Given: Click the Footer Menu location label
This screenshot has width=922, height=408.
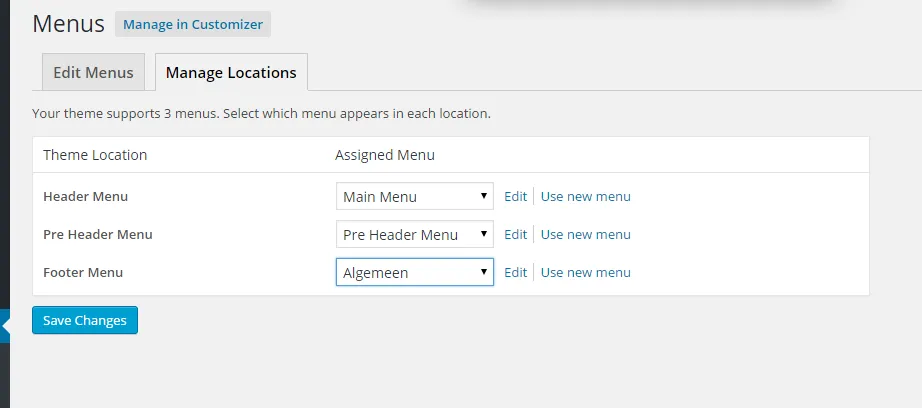Looking at the screenshot, I should [83, 272].
